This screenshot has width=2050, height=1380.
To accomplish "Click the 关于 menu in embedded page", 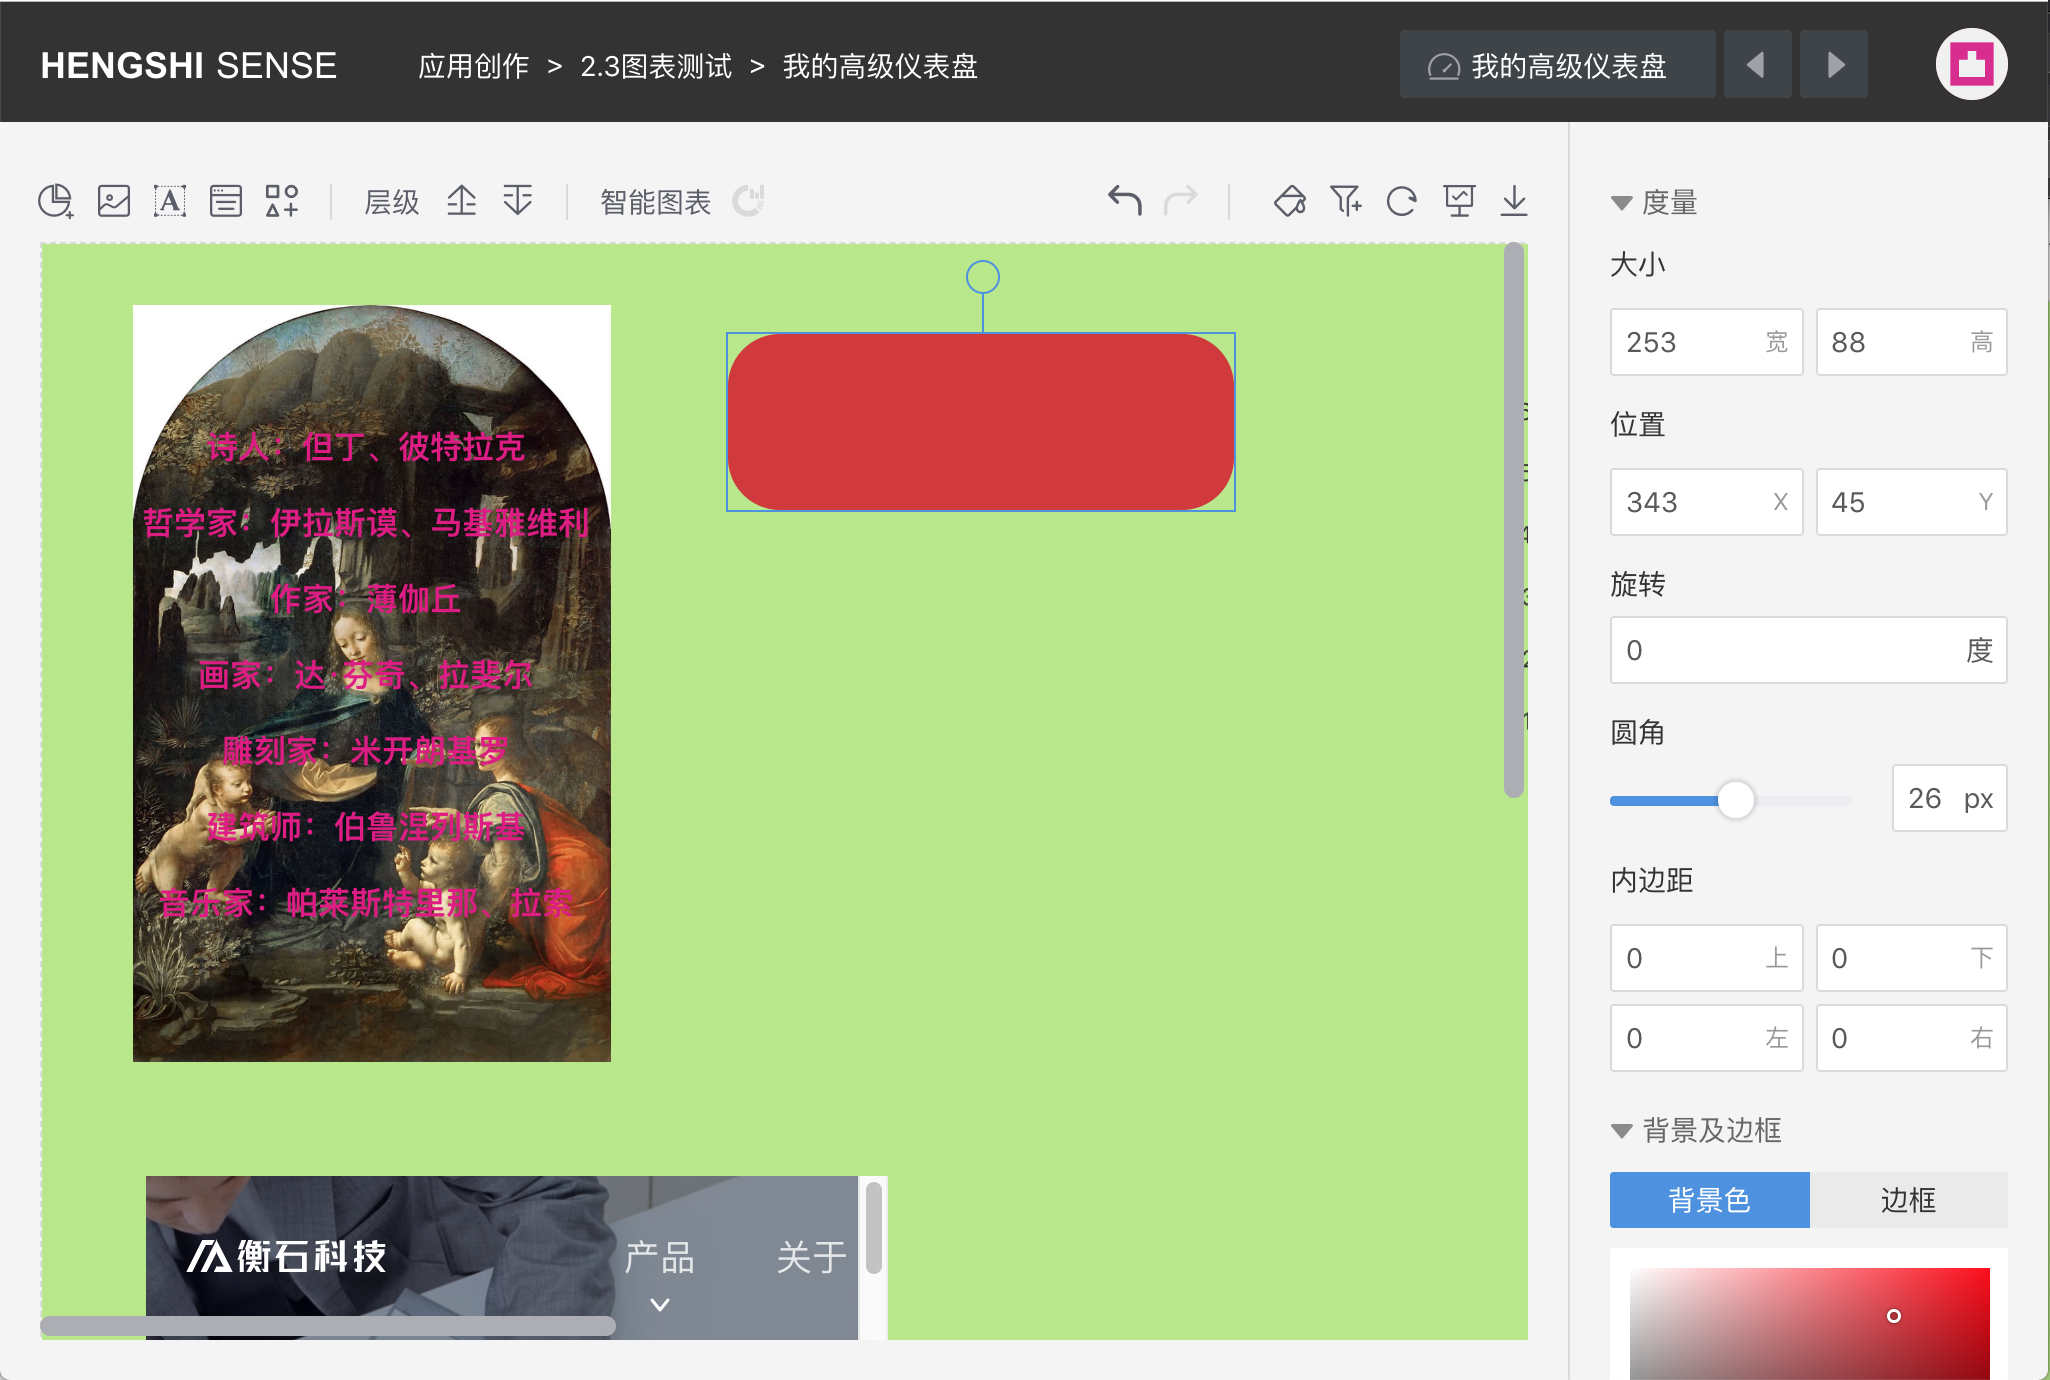I will [x=811, y=1258].
